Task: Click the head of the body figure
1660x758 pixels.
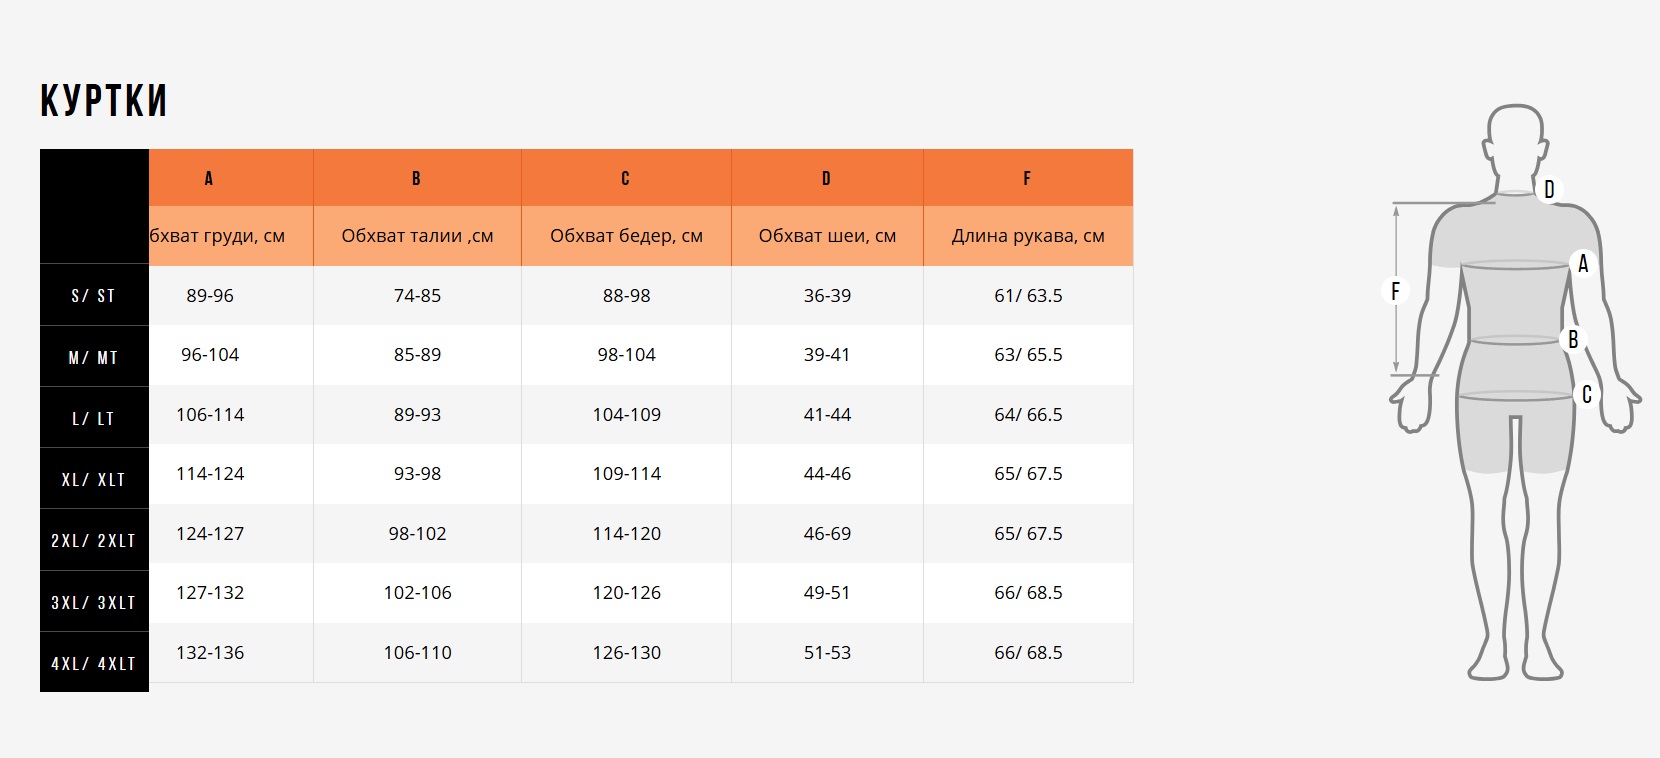Action: [x=1516, y=140]
